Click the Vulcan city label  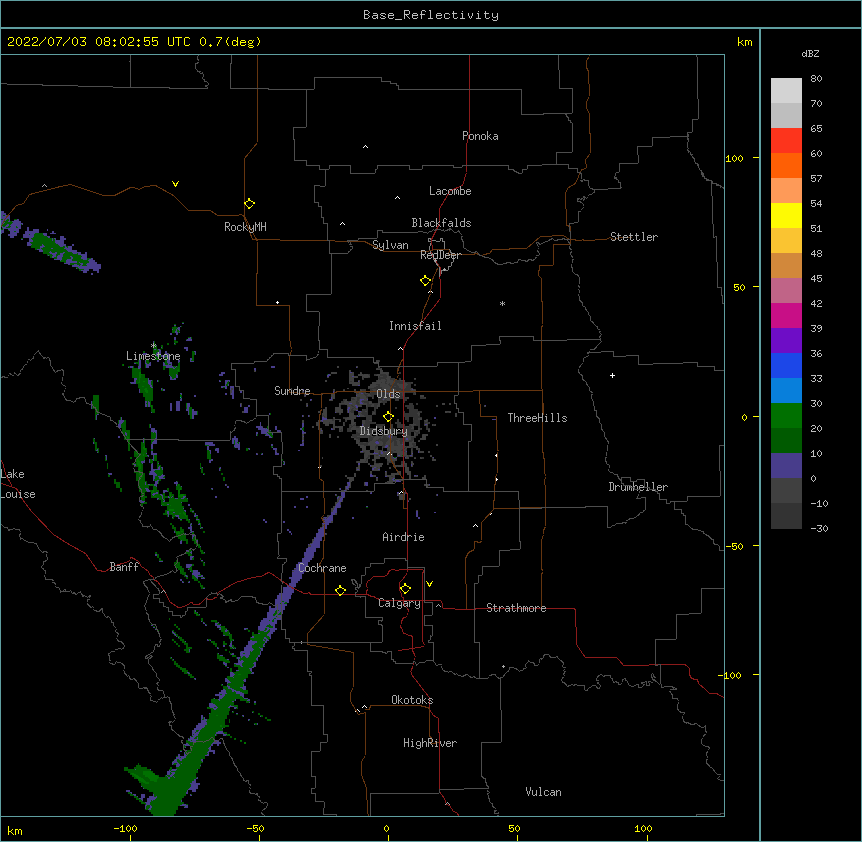coord(543,792)
